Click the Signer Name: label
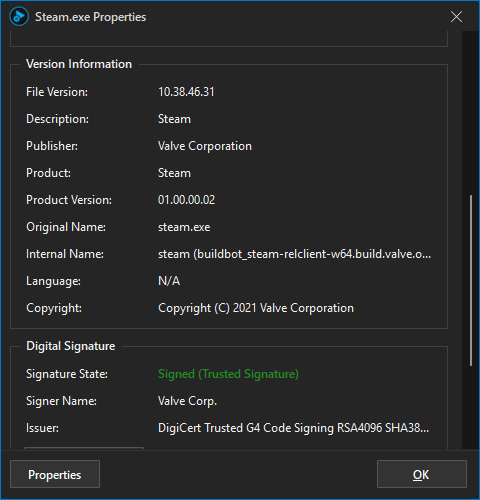Viewport: 480px width, 500px height. tap(61, 401)
